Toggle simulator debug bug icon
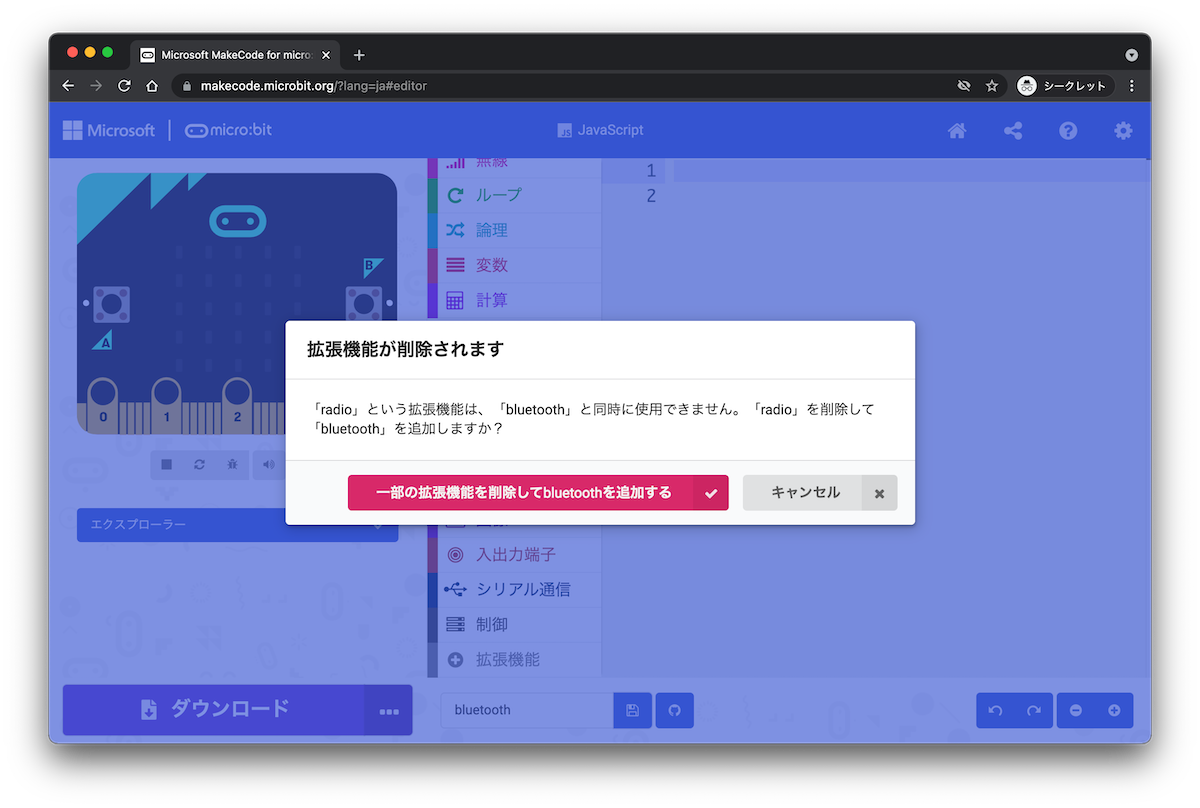 tap(231, 464)
